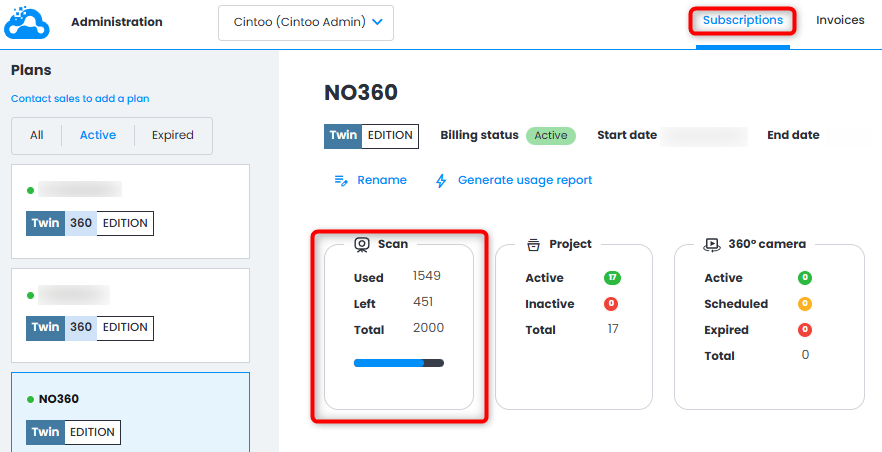Click the Rename link

(x=382, y=180)
